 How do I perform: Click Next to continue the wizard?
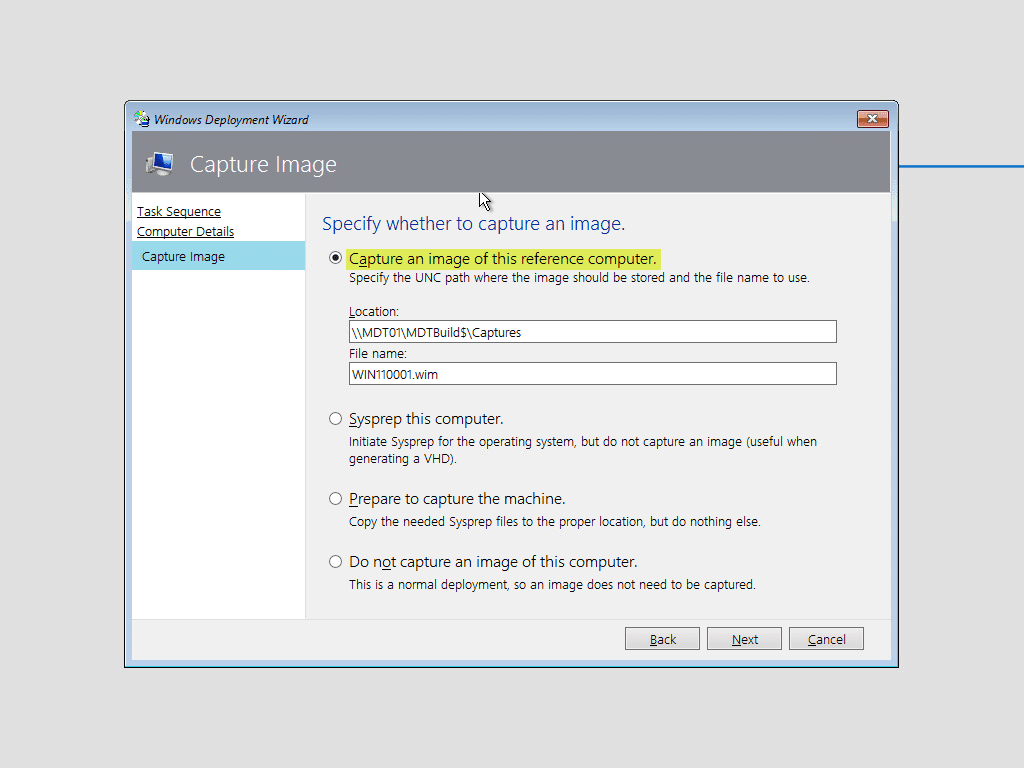[744, 638]
